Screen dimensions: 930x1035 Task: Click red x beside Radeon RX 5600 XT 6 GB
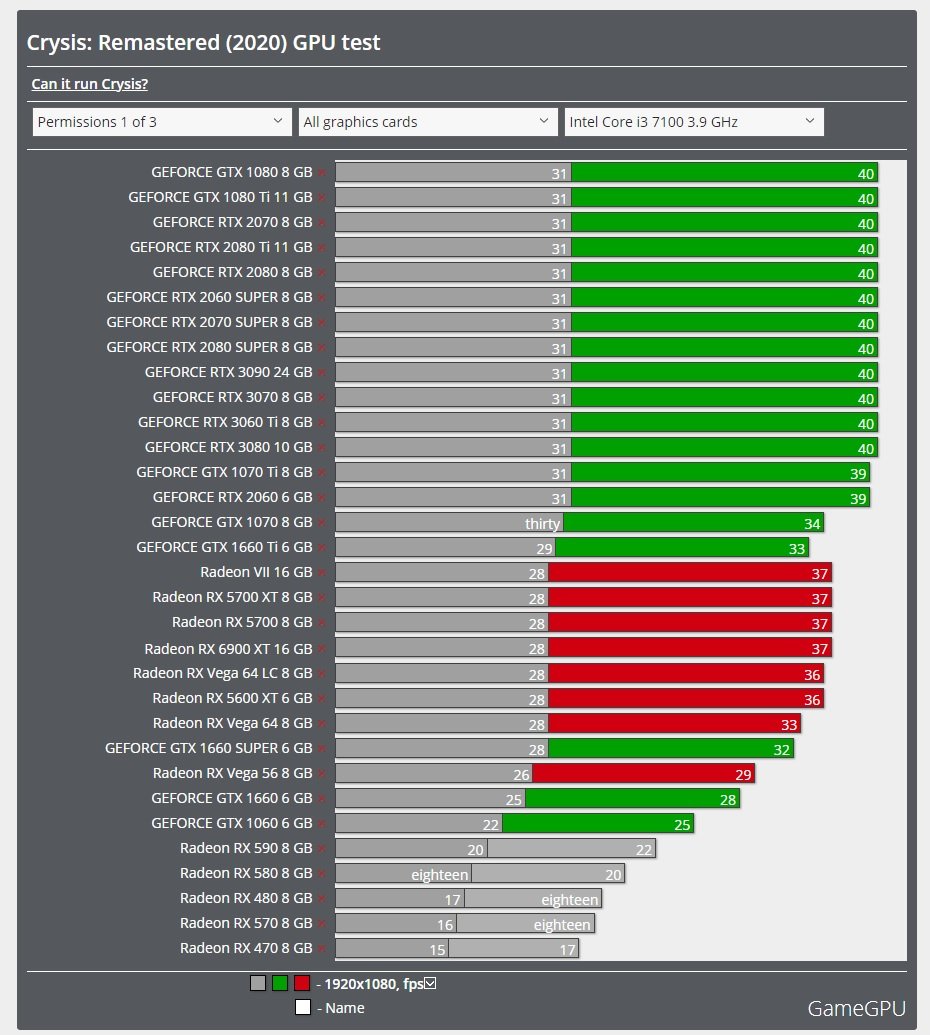point(321,699)
